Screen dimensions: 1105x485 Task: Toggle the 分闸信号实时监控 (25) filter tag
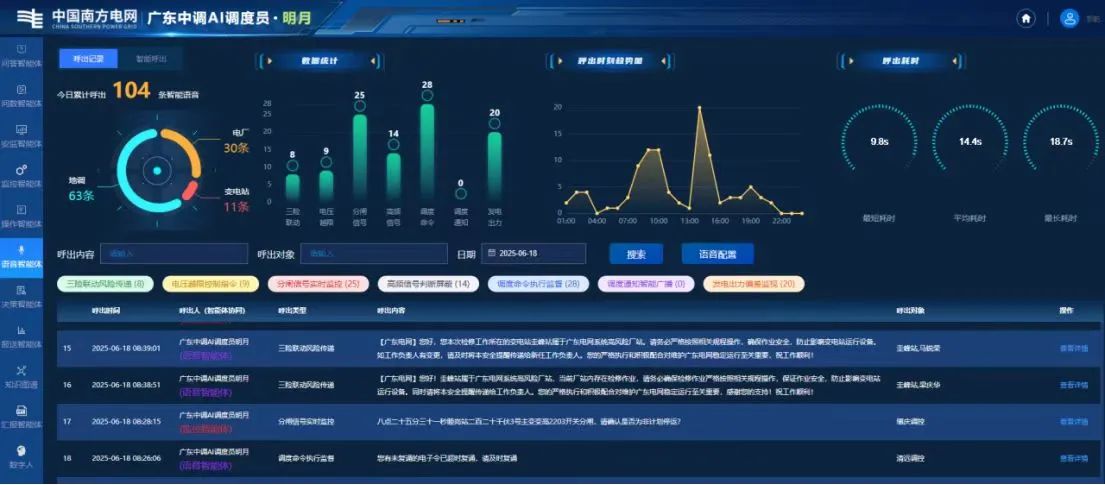pyautogui.click(x=318, y=284)
